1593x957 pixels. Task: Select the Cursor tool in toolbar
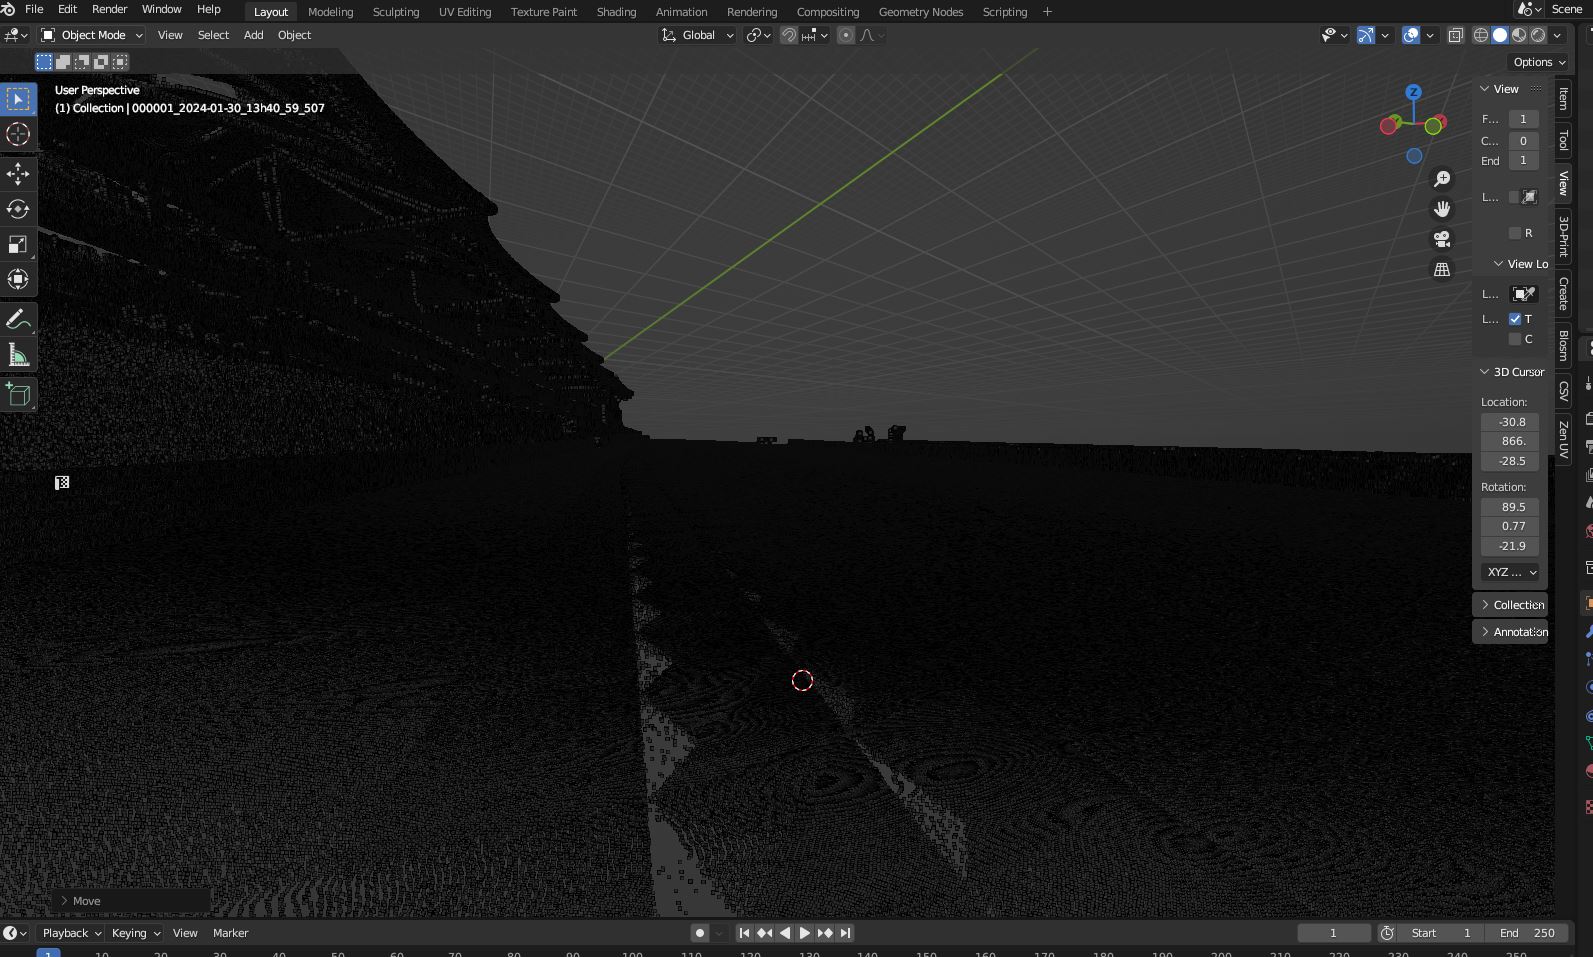[18, 134]
